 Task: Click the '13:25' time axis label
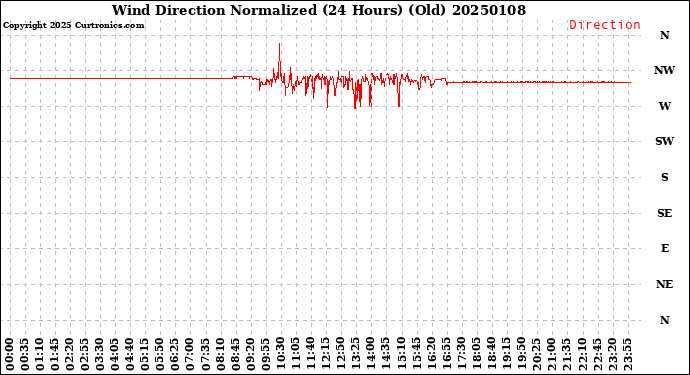356,355
